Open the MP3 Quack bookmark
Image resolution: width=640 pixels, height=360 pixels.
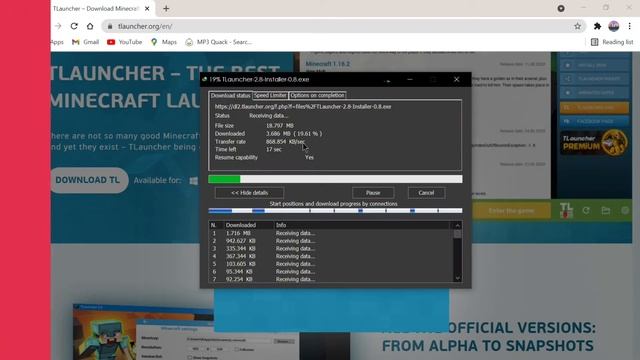pos(219,42)
